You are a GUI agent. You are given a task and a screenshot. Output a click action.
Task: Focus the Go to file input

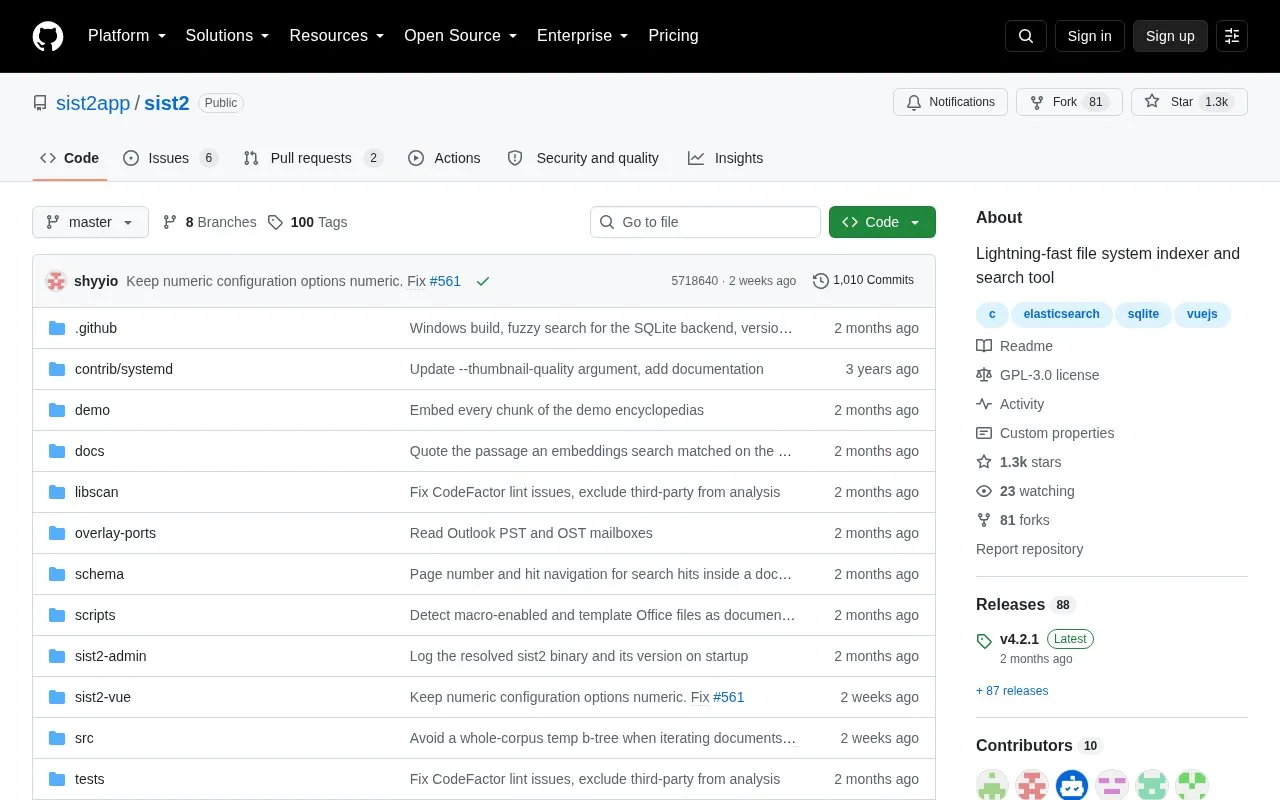pos(705,222)
